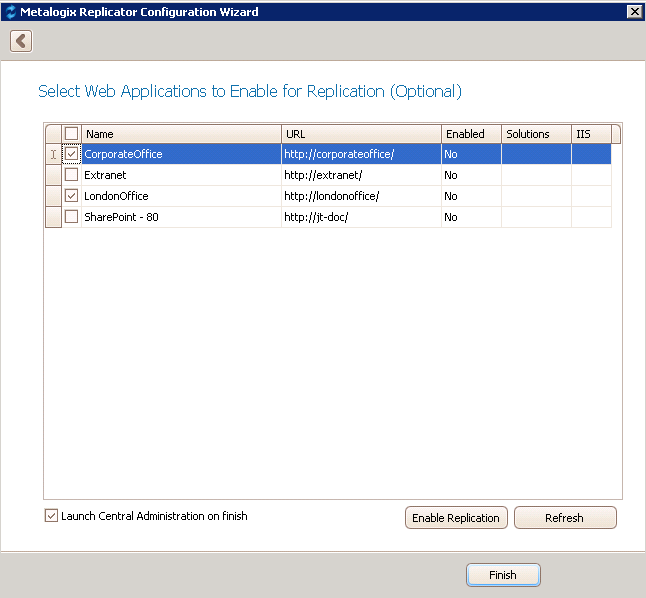Click the row indicator for CorporateOffice row
Image resolution: width=646 pixels, height=598 pixels.
[x=53, y=154]
